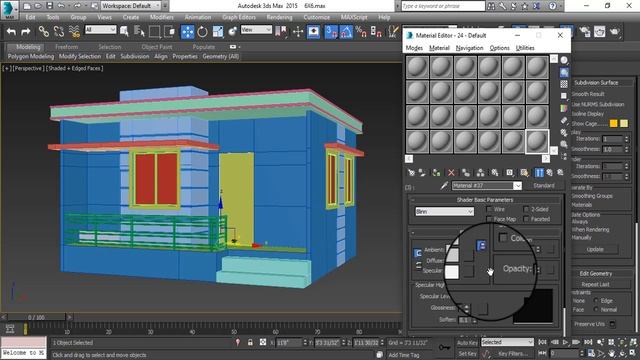Click the Sample Type sphere icon
Screen dimensions: 640x360
[564, 60]
